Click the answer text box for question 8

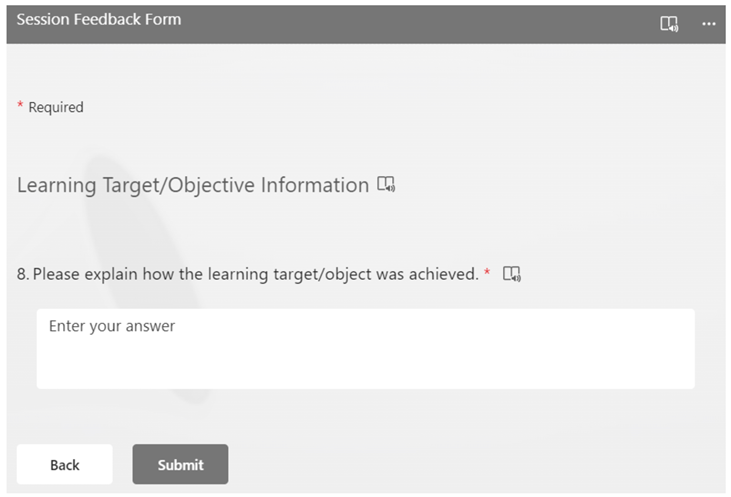365,347
